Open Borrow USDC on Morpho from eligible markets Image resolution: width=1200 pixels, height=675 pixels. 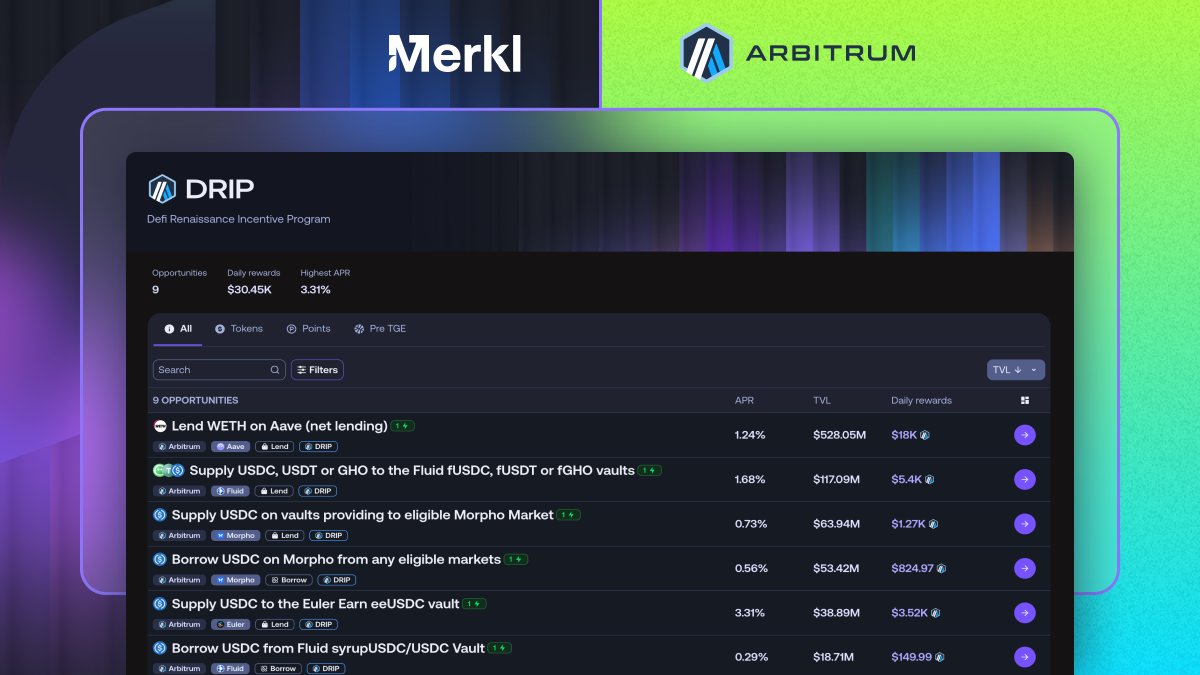336,559
